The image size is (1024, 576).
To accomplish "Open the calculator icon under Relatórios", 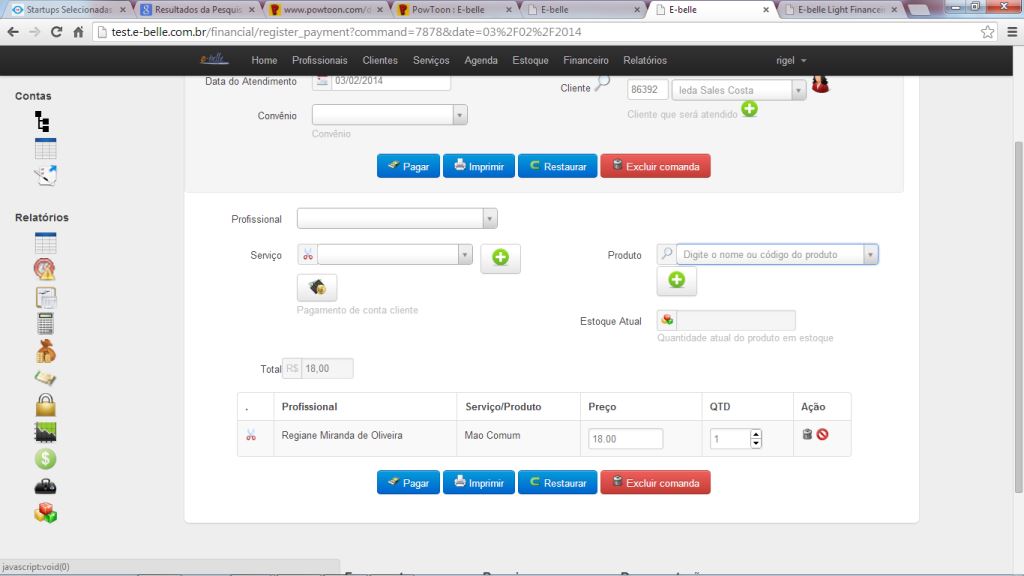I will [x=45, y=323].
